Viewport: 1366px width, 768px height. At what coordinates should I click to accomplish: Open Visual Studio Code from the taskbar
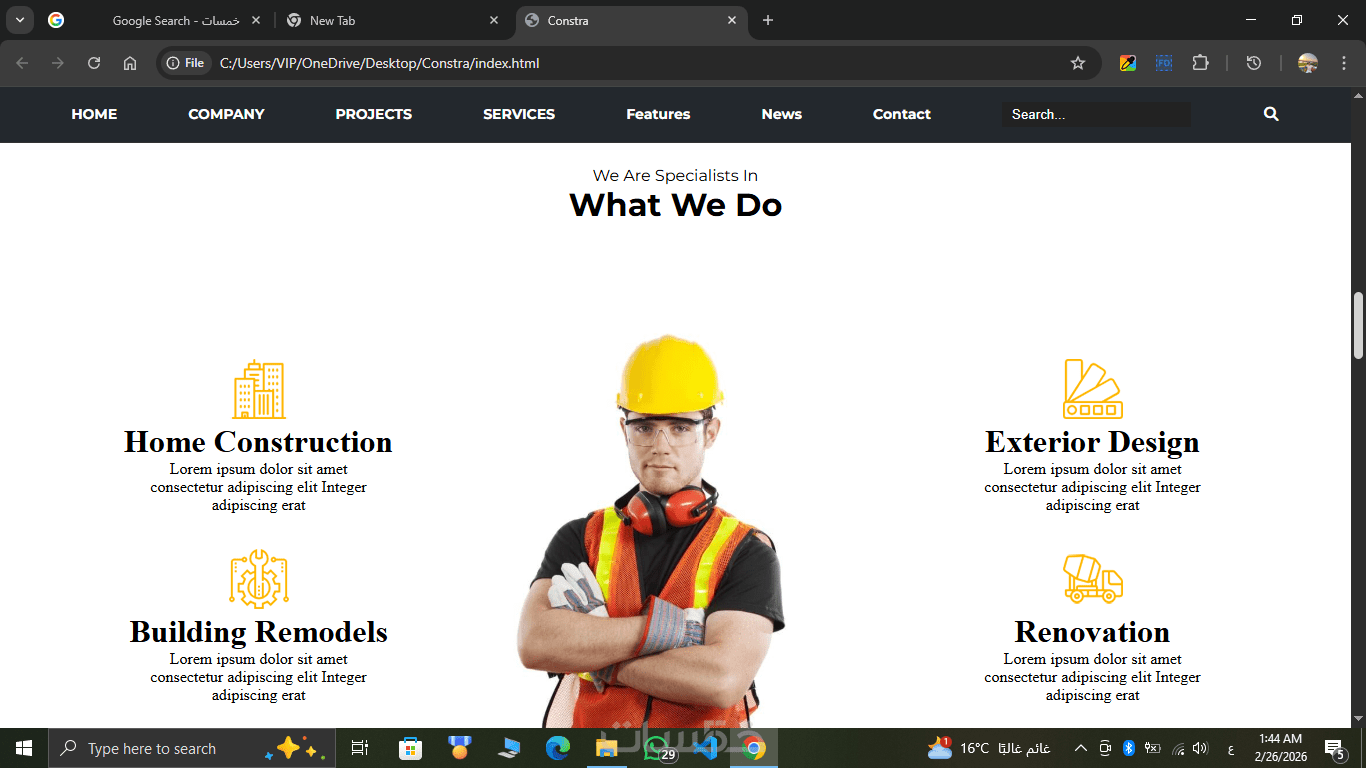coord(706,748)
